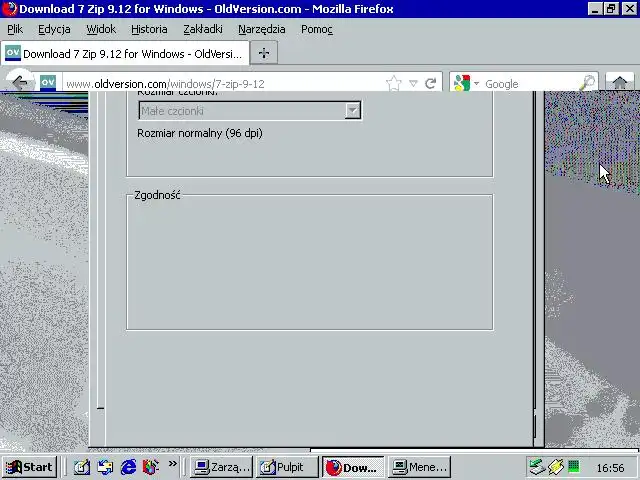Switch to the Mene... taskbar window
Image resolution: width=640 pixels, height=480 pixels.
point(419,467)
